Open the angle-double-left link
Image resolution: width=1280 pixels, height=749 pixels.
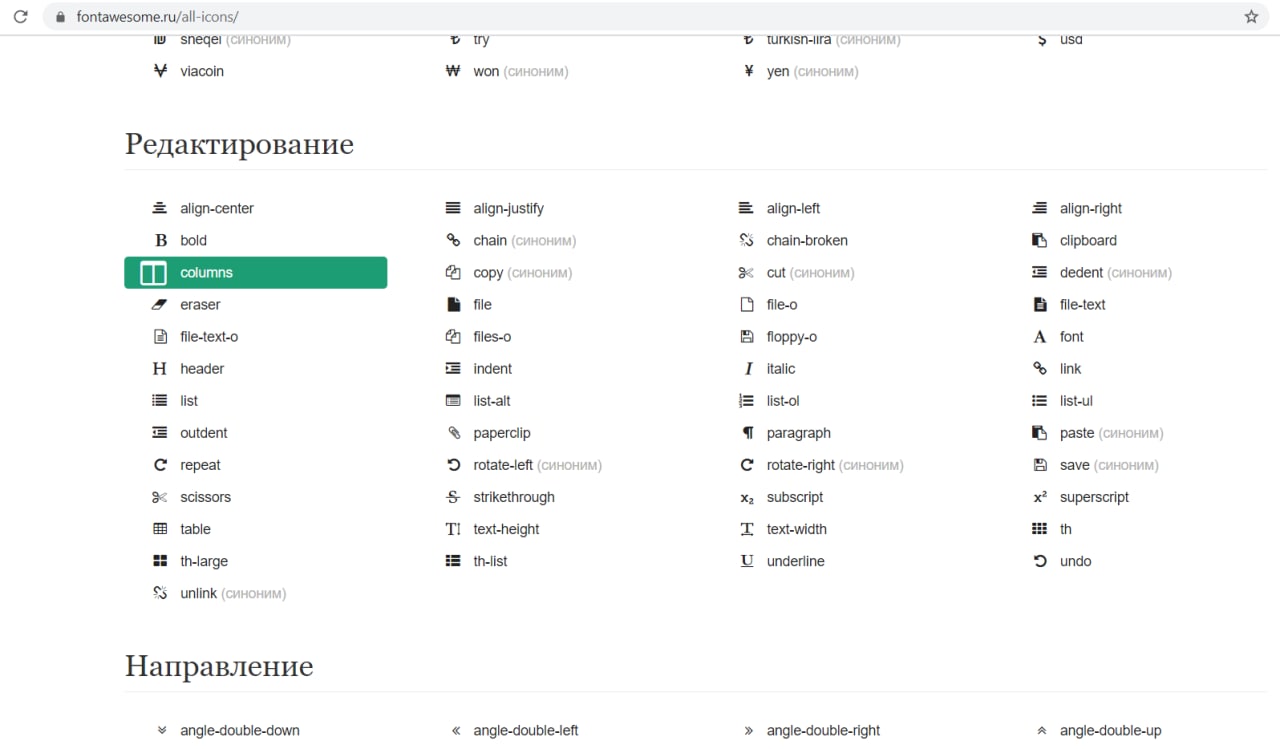click(x=526, y=731)
